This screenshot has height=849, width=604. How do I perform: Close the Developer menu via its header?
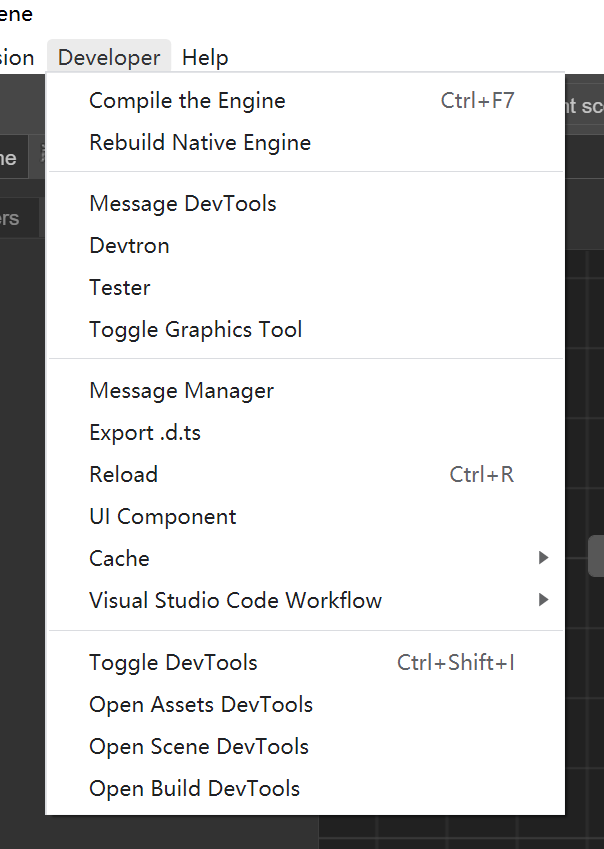pos(109,58)
